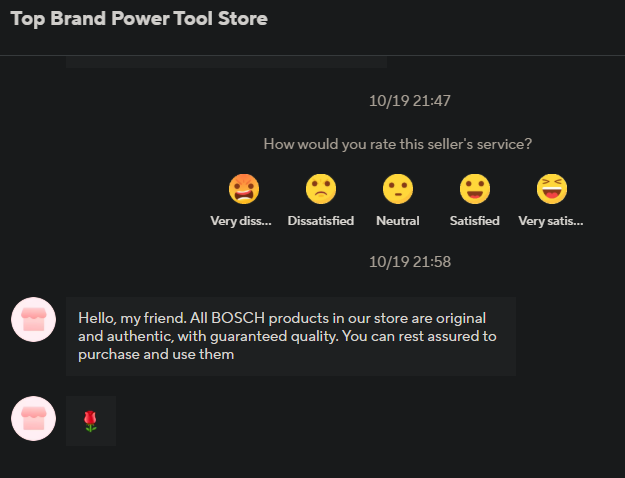Choose the Very satisfied laughing emoji
This screenshot has width=625, height=478.
(551, 188)
